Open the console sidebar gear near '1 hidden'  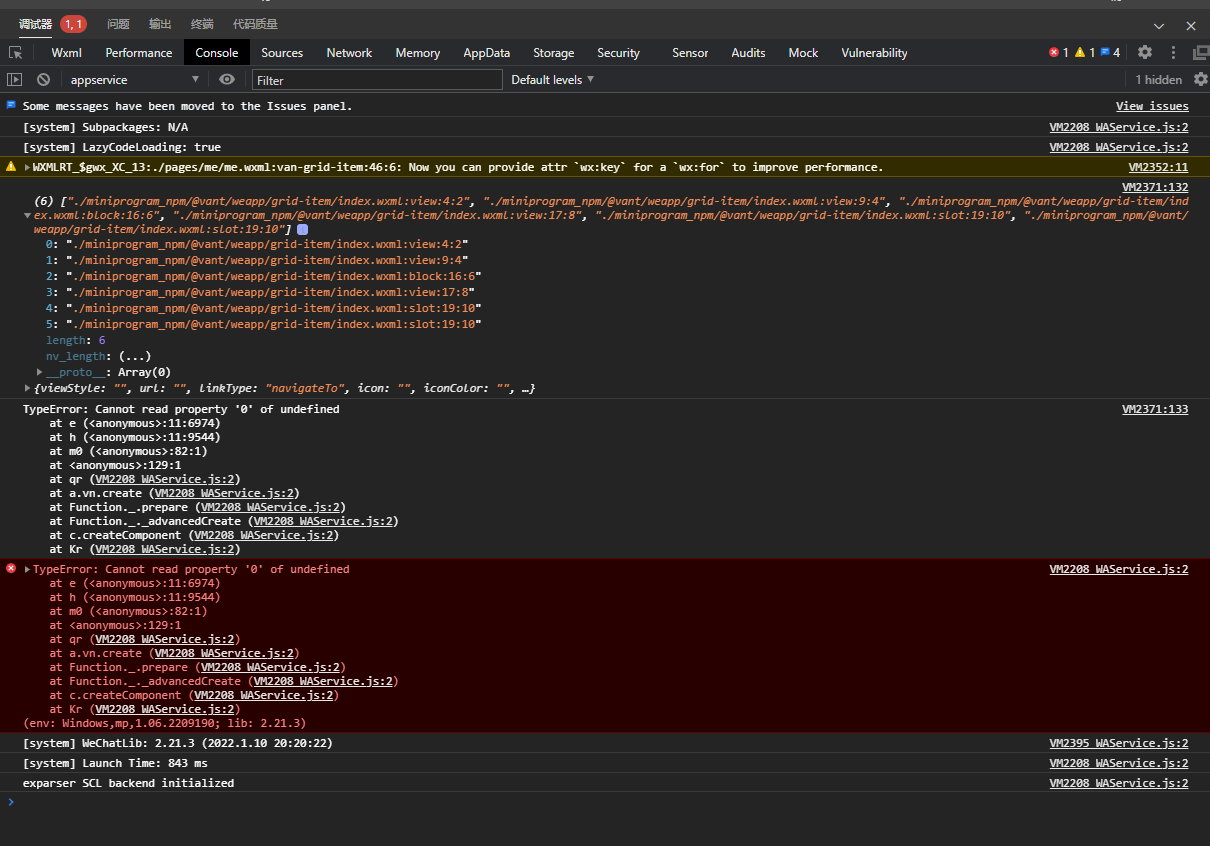(x=1203, y=79)
